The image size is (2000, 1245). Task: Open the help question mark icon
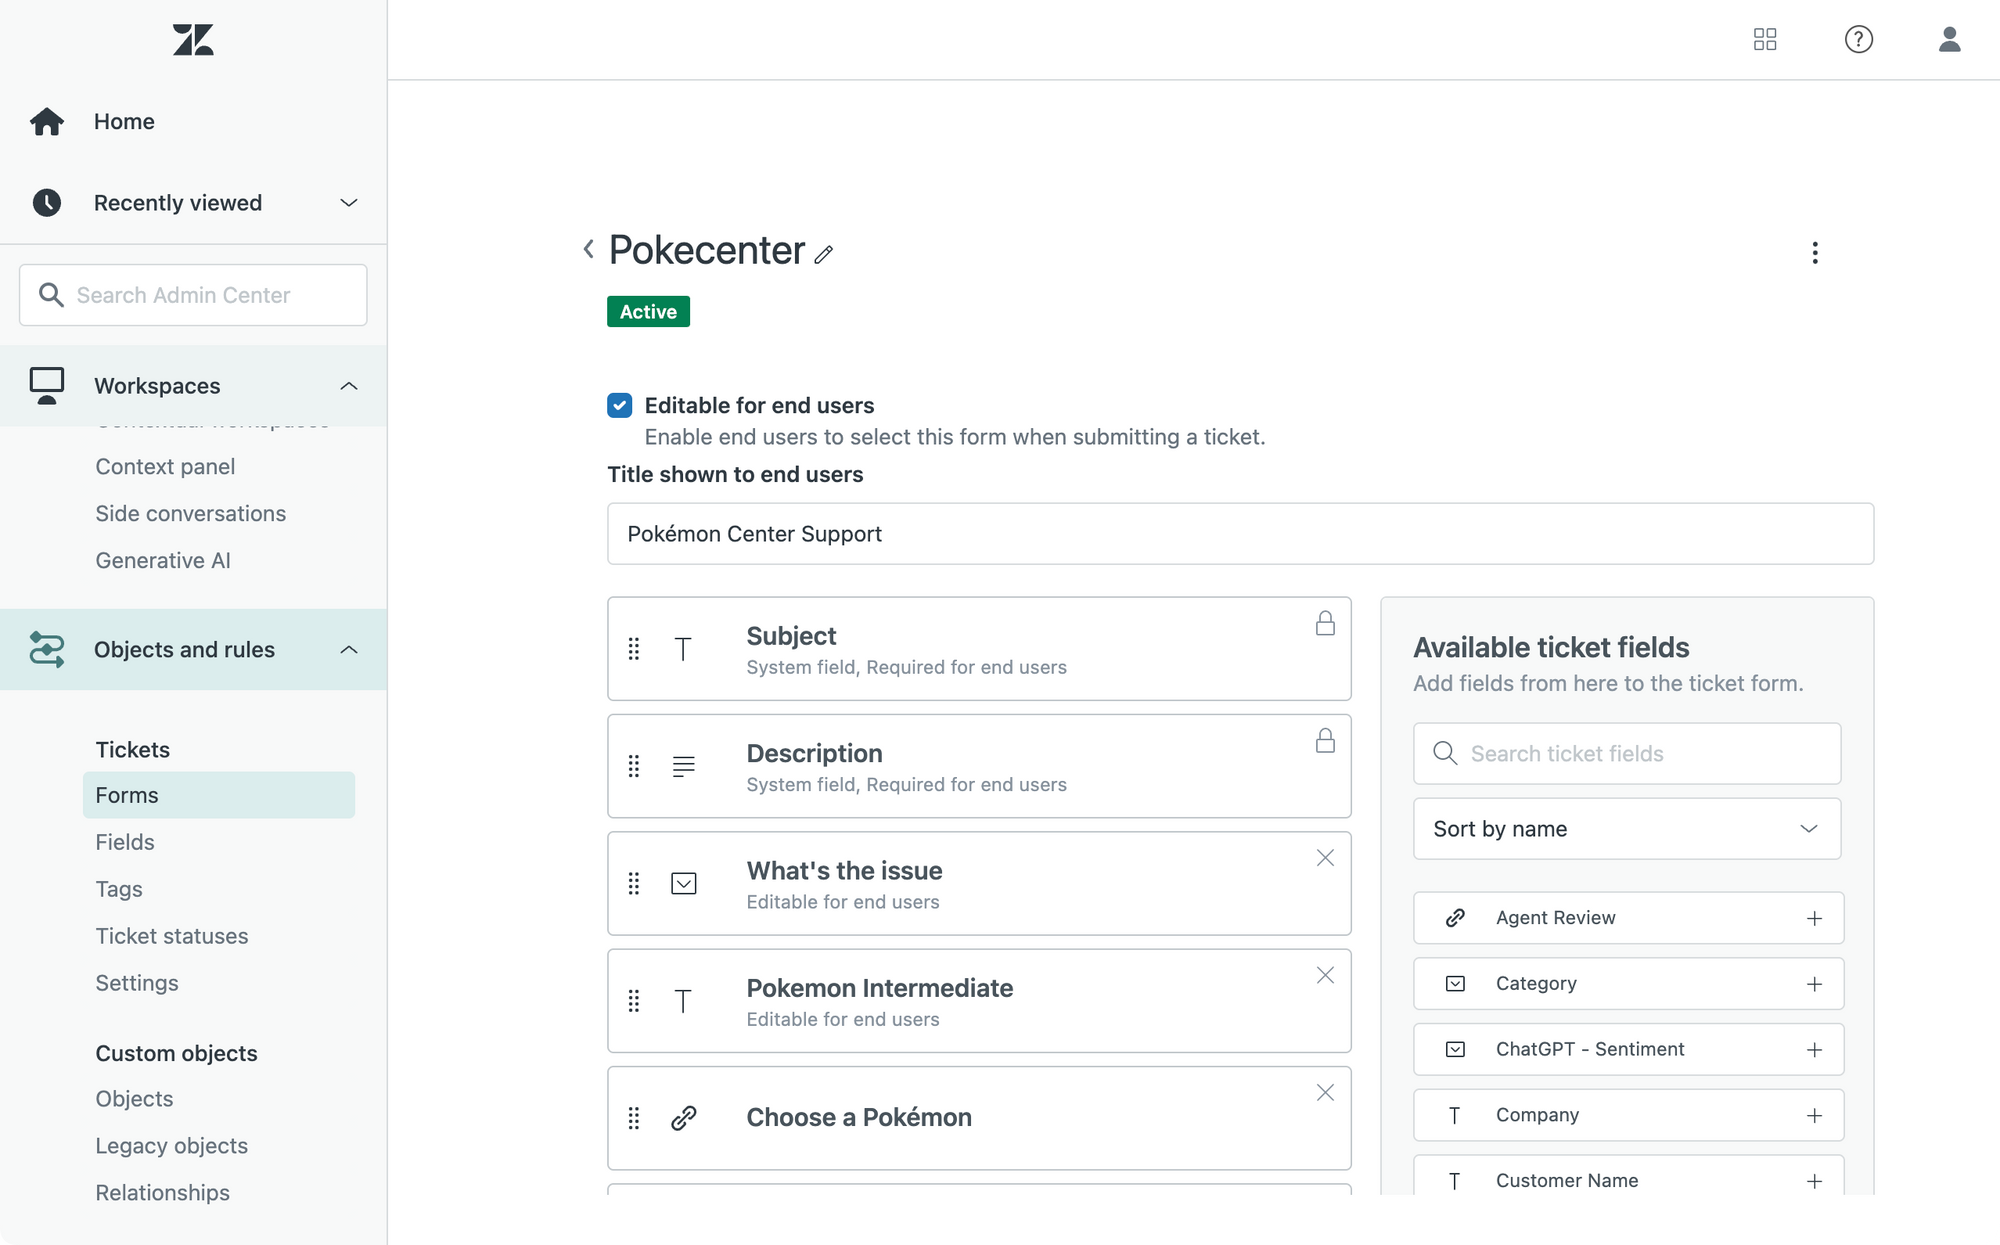click(x=1858, y=39)
